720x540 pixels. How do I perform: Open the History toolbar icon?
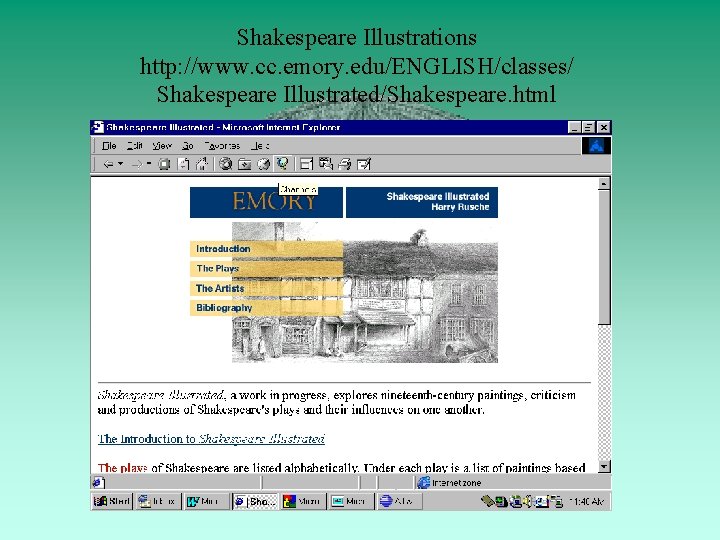264,164
